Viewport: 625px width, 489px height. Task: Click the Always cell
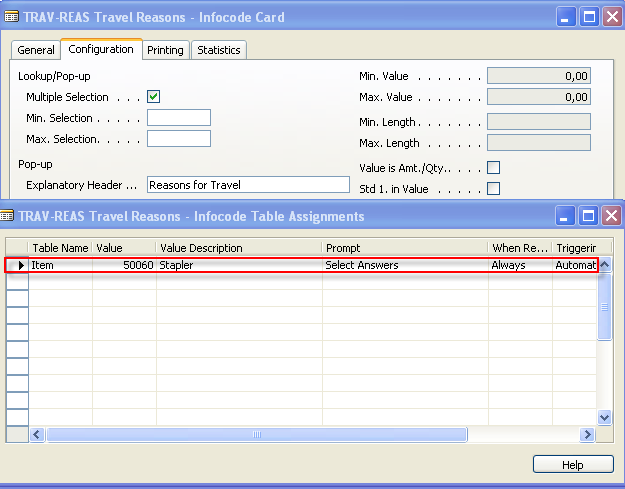pyautogui.click(x=520, y=265)
